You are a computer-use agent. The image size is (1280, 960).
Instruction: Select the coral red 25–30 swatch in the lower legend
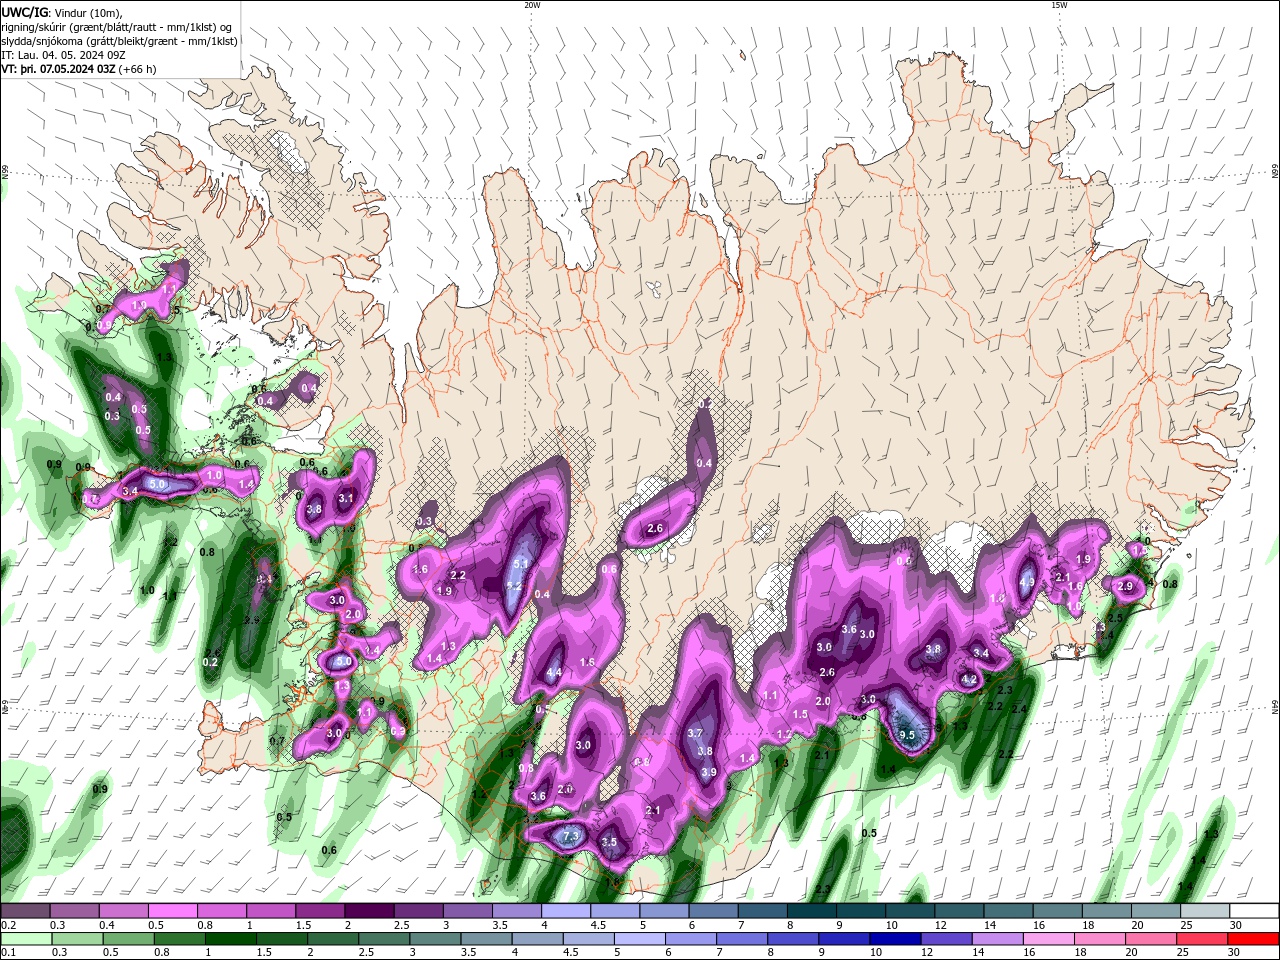click(1200, 939)
